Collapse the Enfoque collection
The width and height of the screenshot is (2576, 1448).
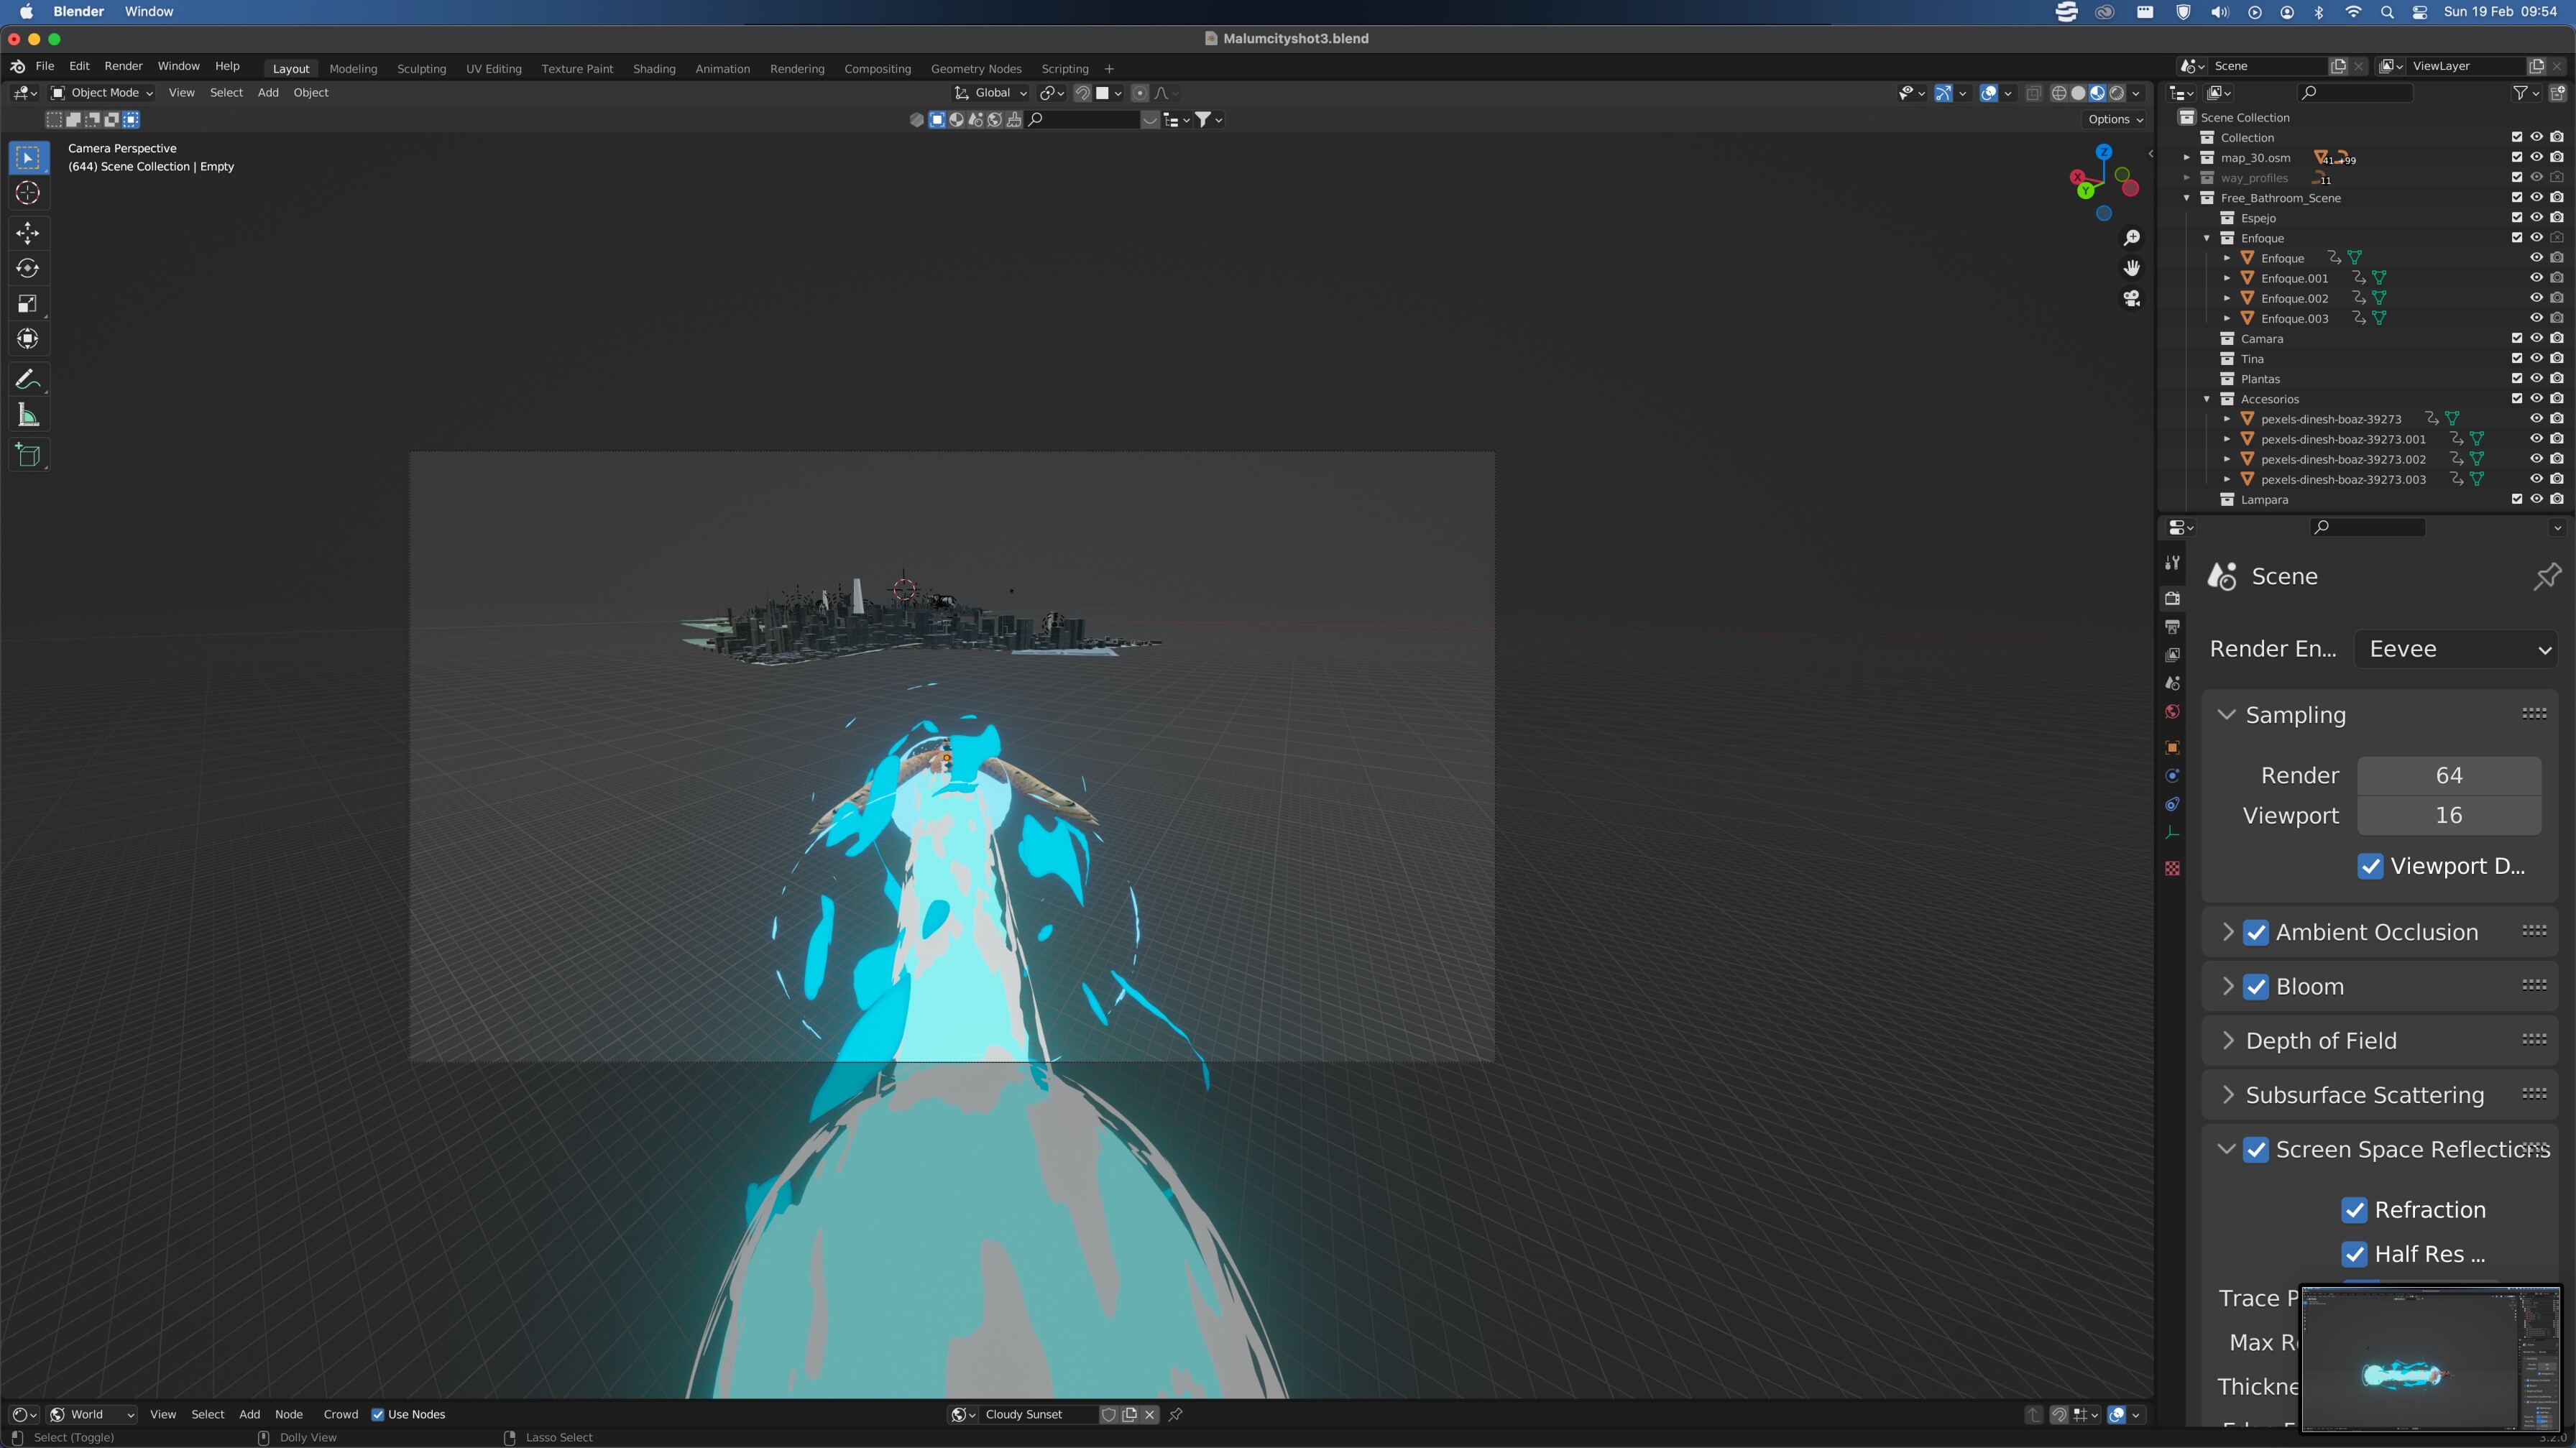coord(2207,238)
